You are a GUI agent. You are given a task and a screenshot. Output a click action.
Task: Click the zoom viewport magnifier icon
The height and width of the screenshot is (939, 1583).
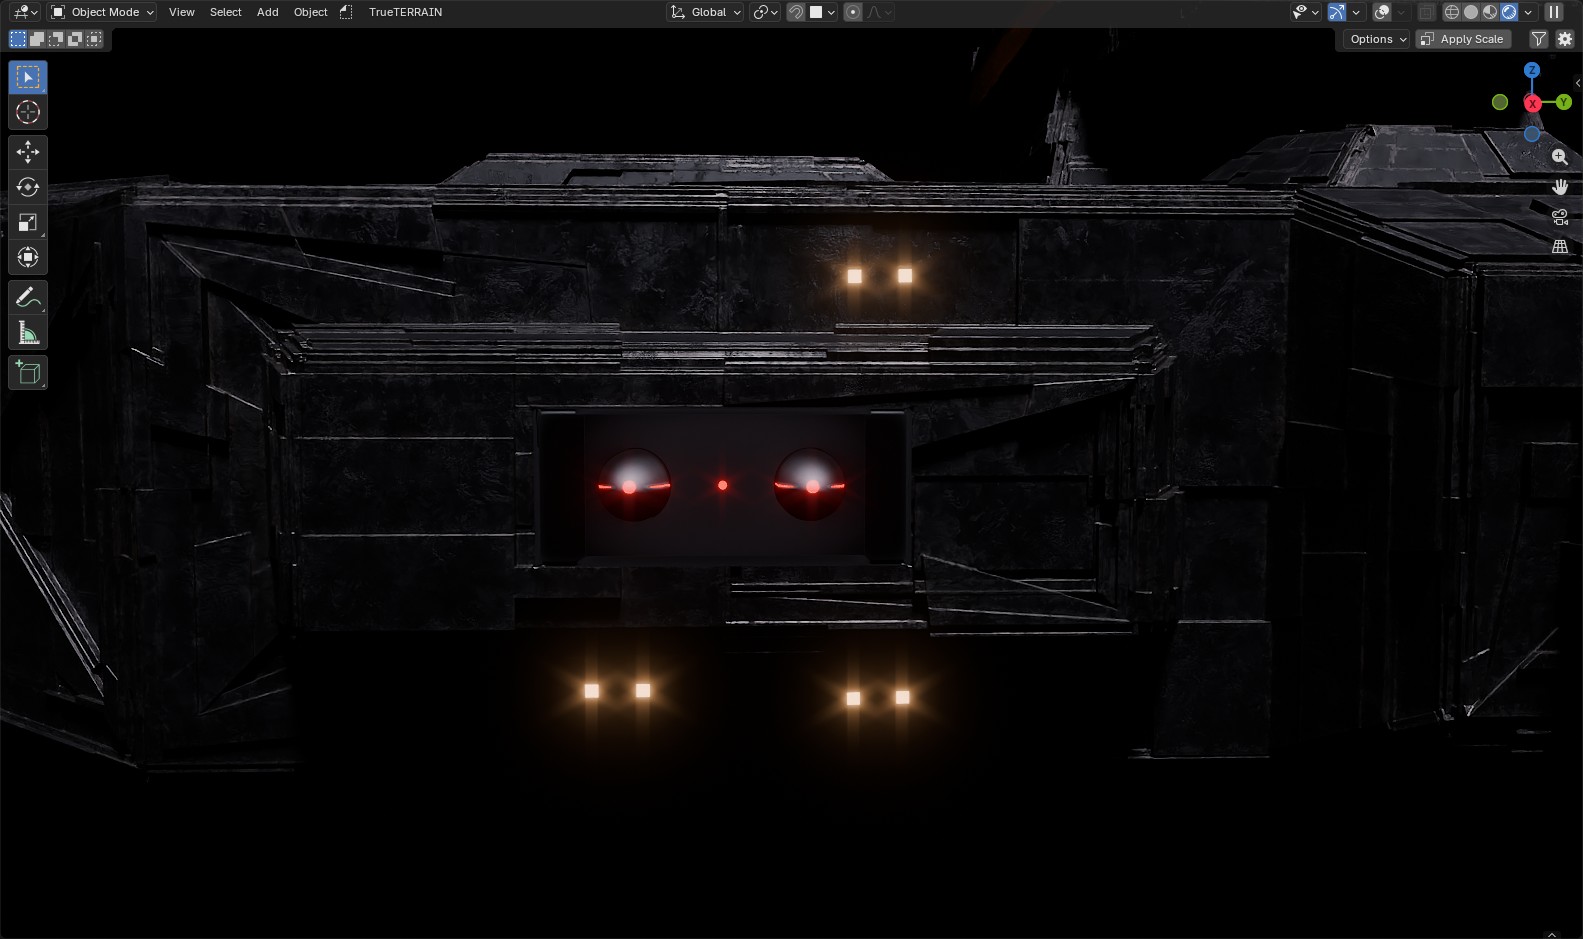pos(1560,157)
